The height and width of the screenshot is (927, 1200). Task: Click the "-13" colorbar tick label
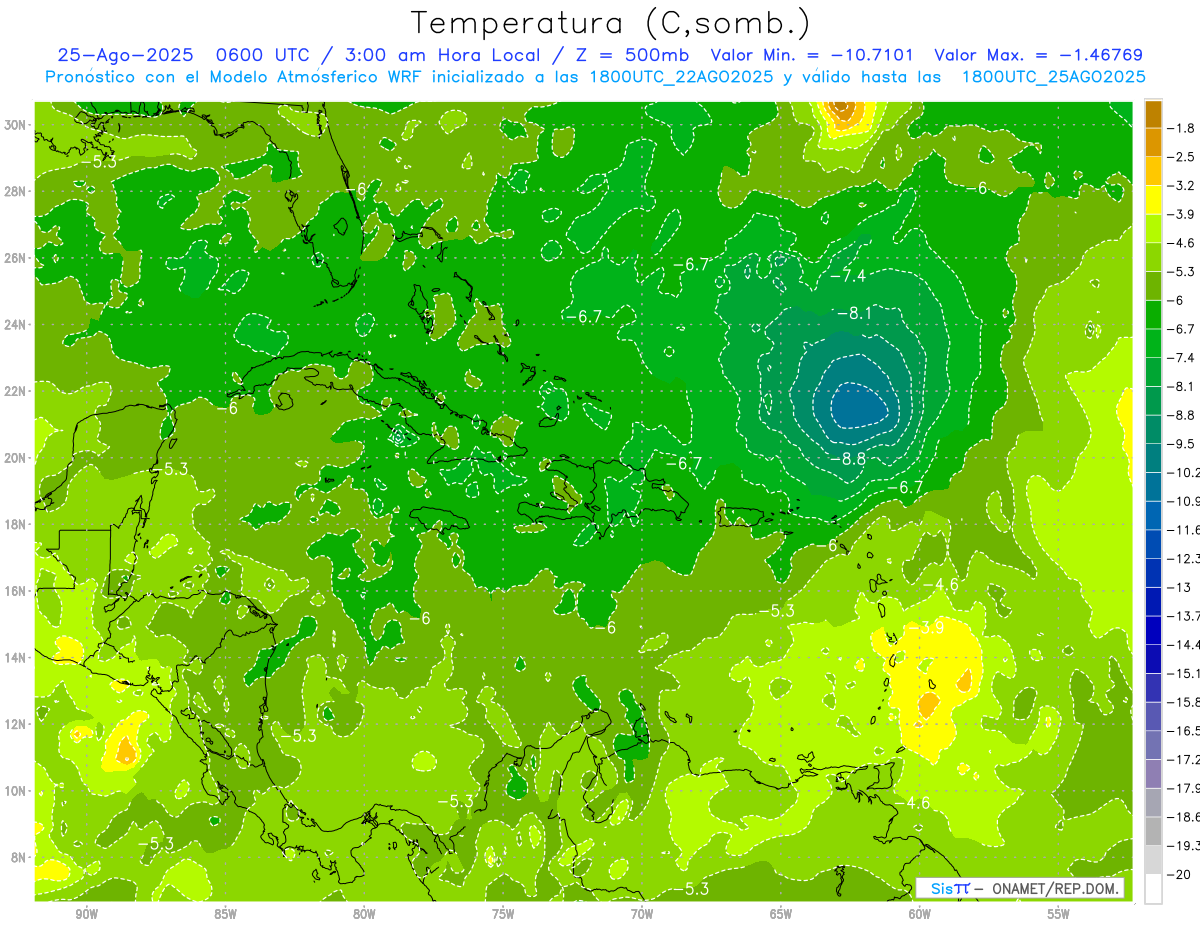[1180, 587]
